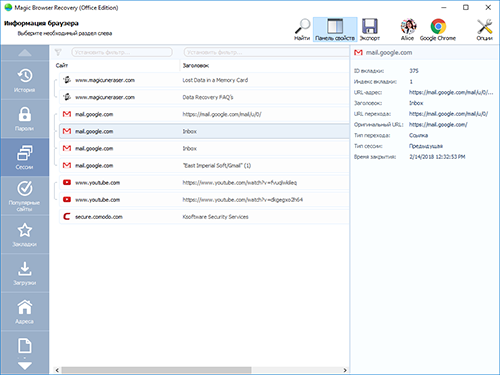The width and height of the screenshot is (500, 375).
Task: Collapse sidebar with the up arrow
Action: tap(25, 53)
